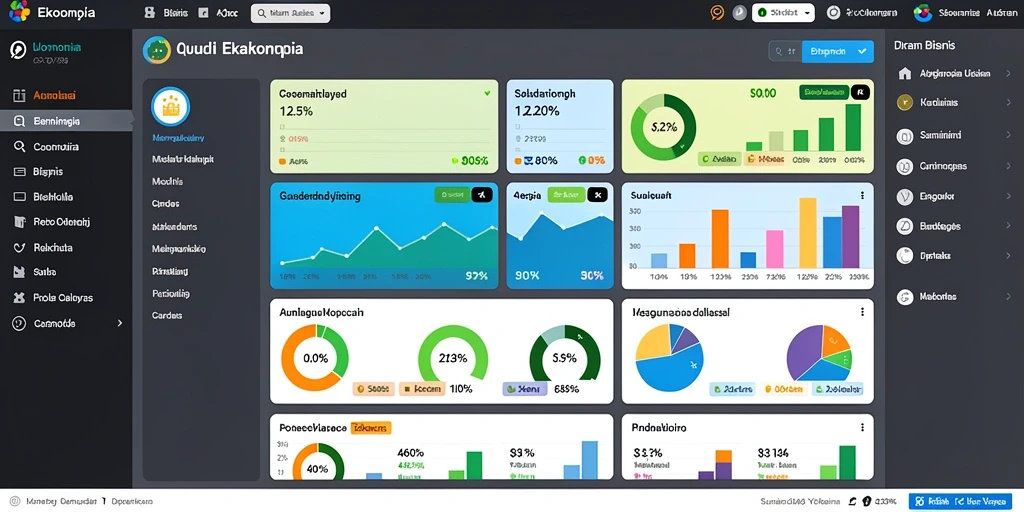
Task: Click the tallest yellow bar in Sualcuaft chart
Action: pyautogui.click(x=808, y=233)
